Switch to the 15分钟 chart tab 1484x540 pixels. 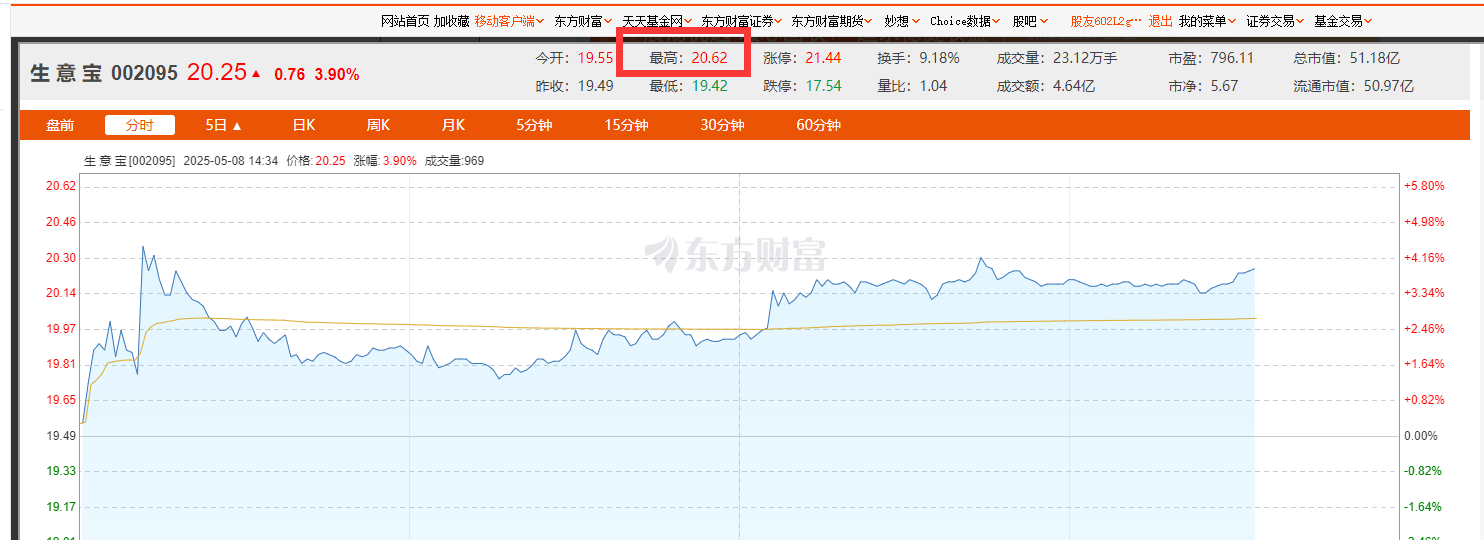click(x=626, y=125)
